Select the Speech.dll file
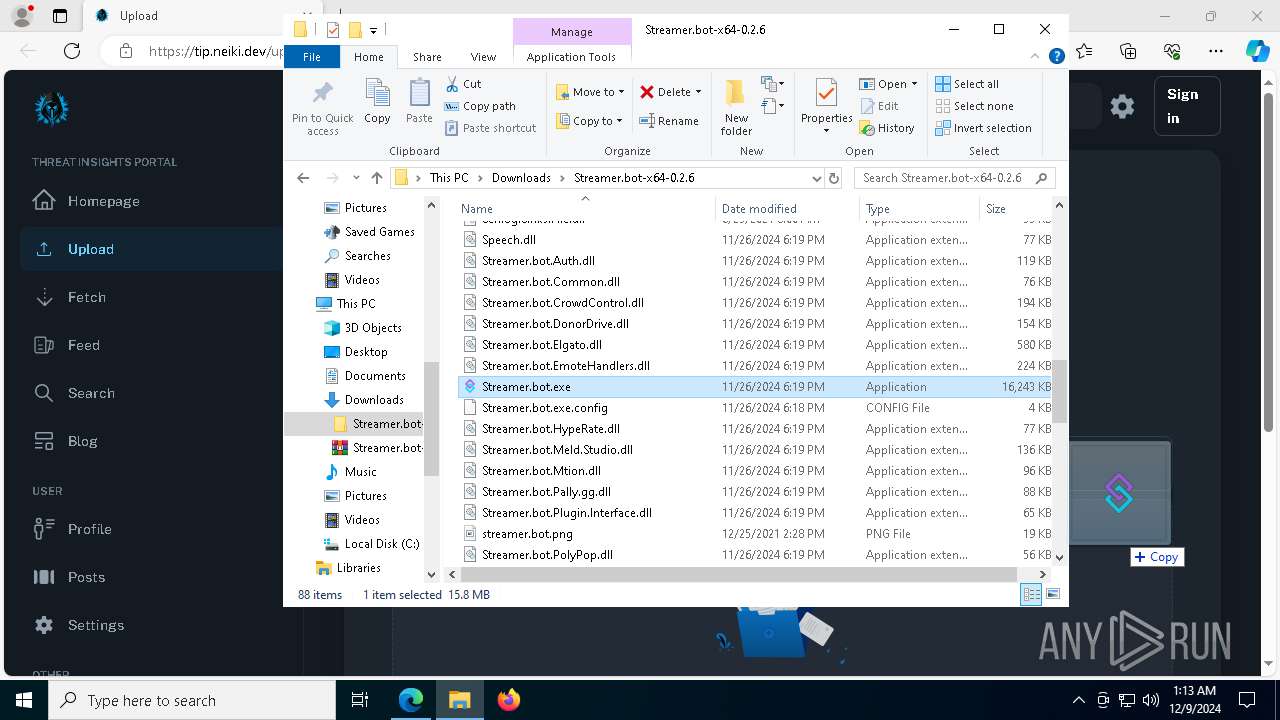 pyautogui.click(x=756, y=240)
